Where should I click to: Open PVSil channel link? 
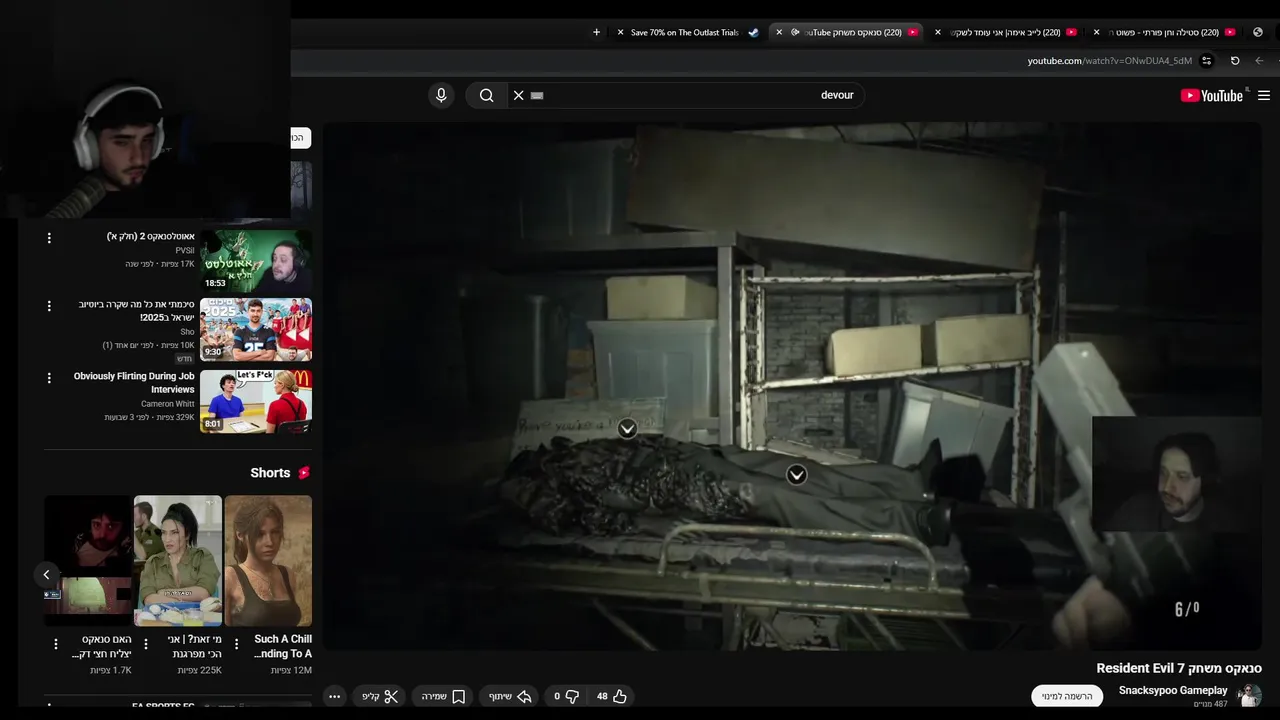click(185, 250)
